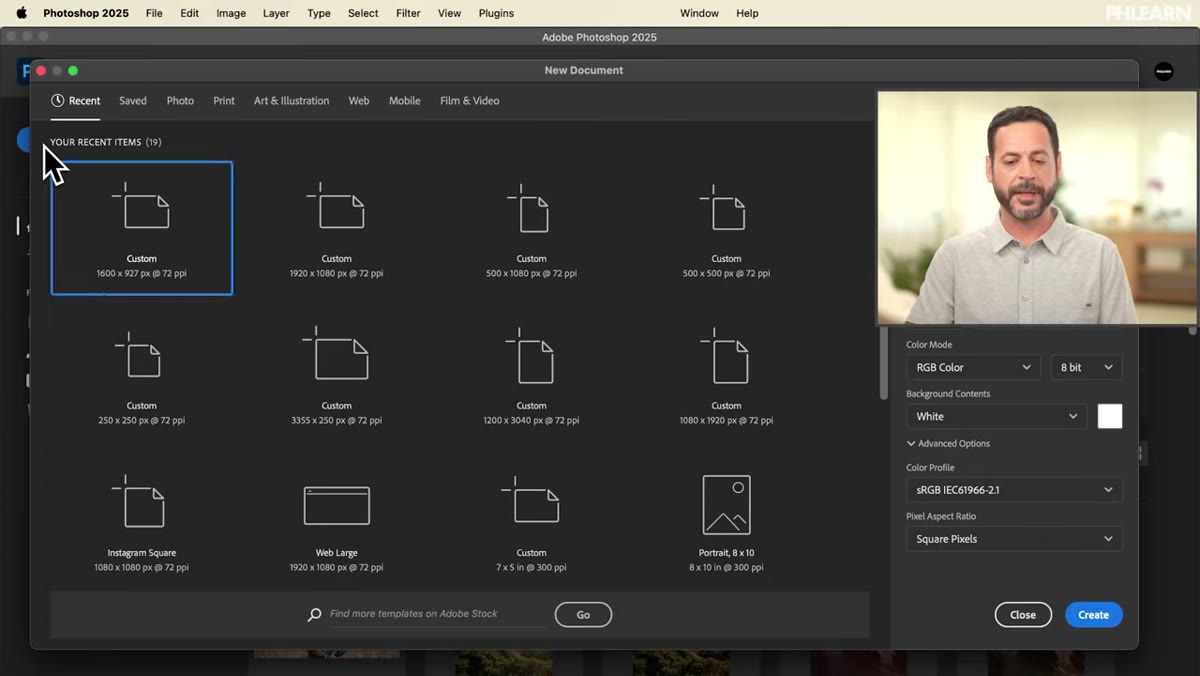This screenshot has height=676, width=1200.
Task: Click the search magnifier icon for Adobe Stock
Action: coord(315,615)
